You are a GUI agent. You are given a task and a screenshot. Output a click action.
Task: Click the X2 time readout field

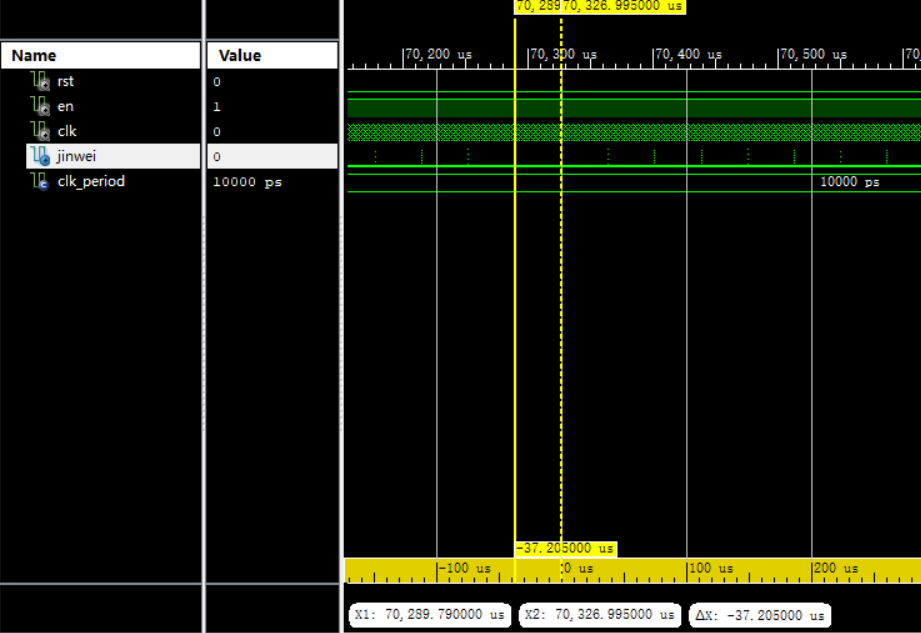[600, 615]
